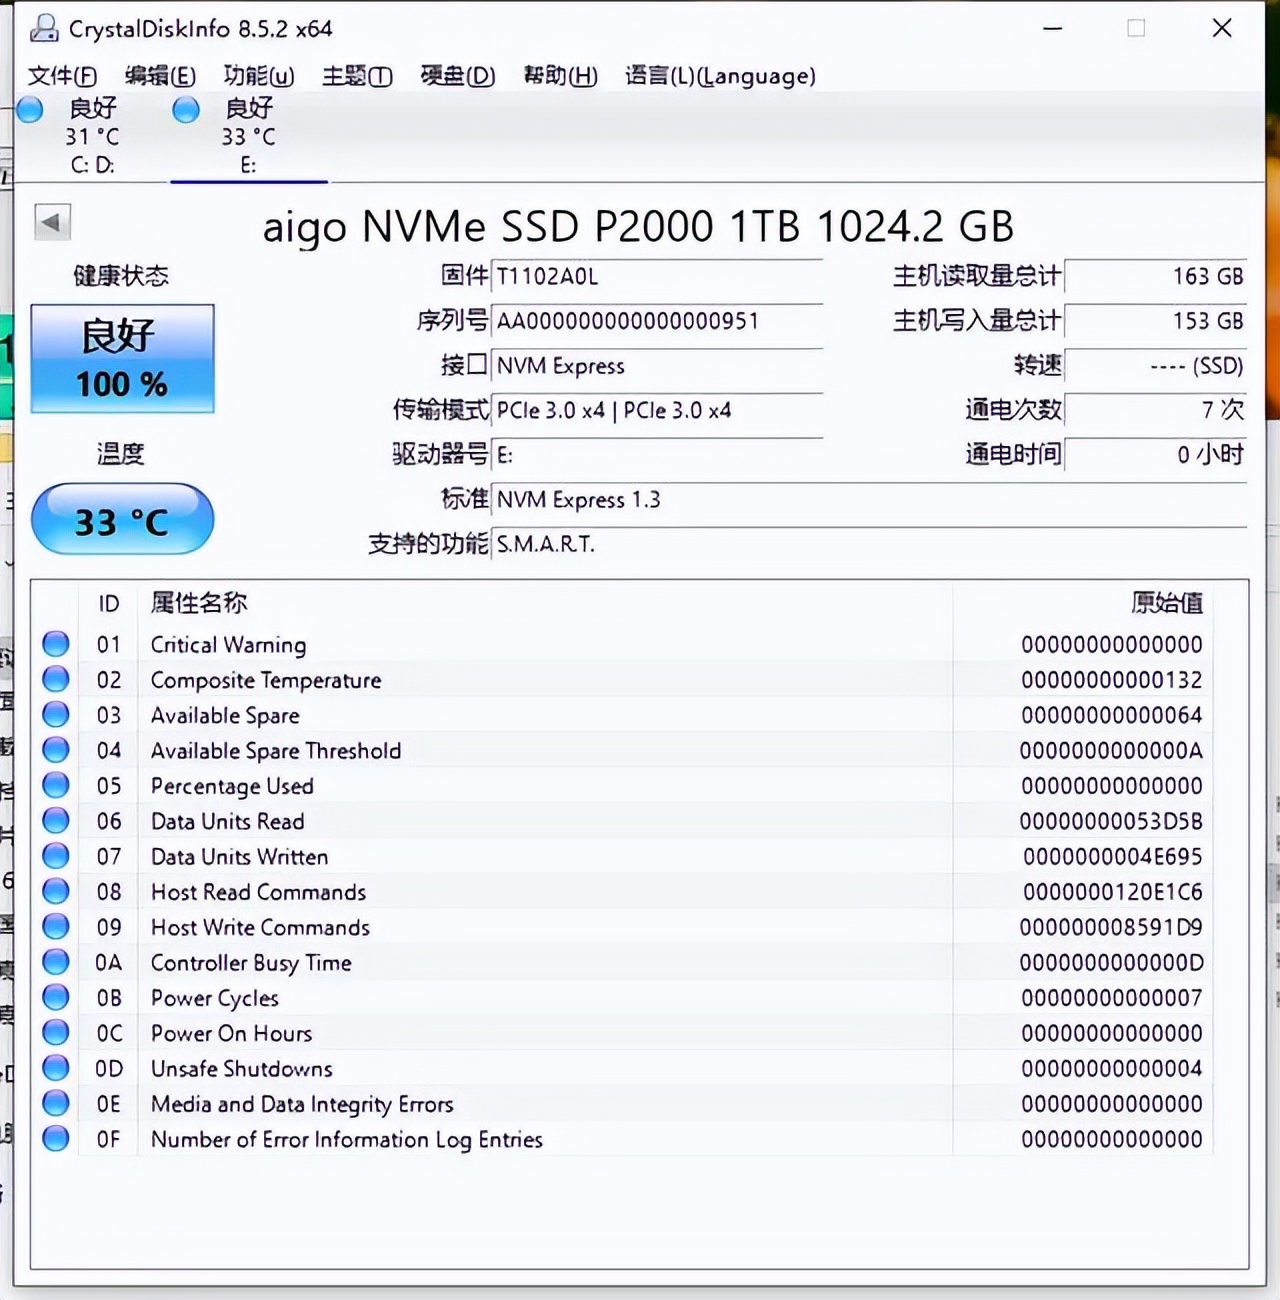The height and width of the screenshot is (1300, 1280).
Task: Open the 语言(L)(Language) menu
Action: point(720,76)
